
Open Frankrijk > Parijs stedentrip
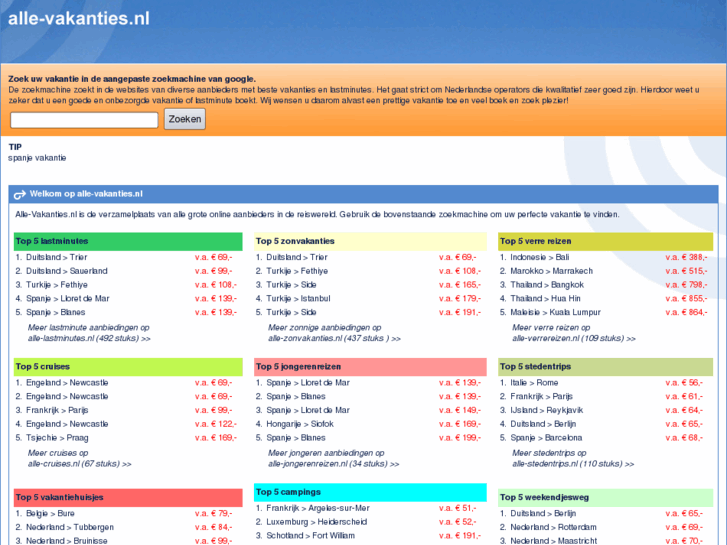point(542,397)
